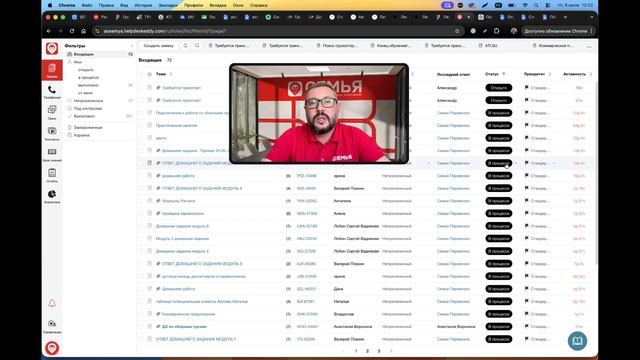Open the Омни chat section
640x360 pixels.
pos(52,112)
